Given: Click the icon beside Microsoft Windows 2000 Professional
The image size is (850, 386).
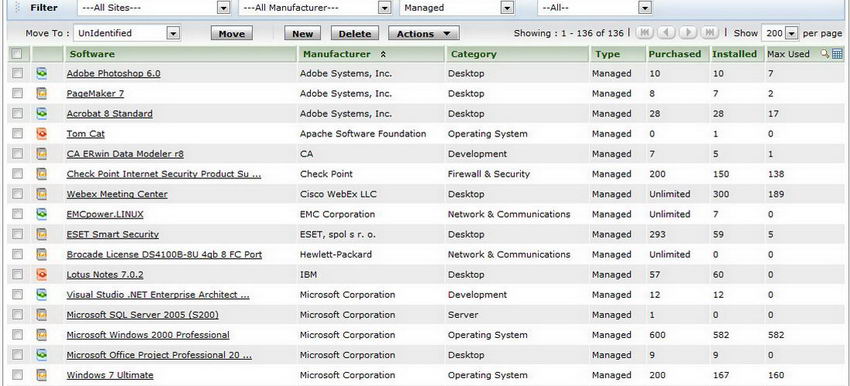Looking at the screenshot, I should (x=41, y=334).
